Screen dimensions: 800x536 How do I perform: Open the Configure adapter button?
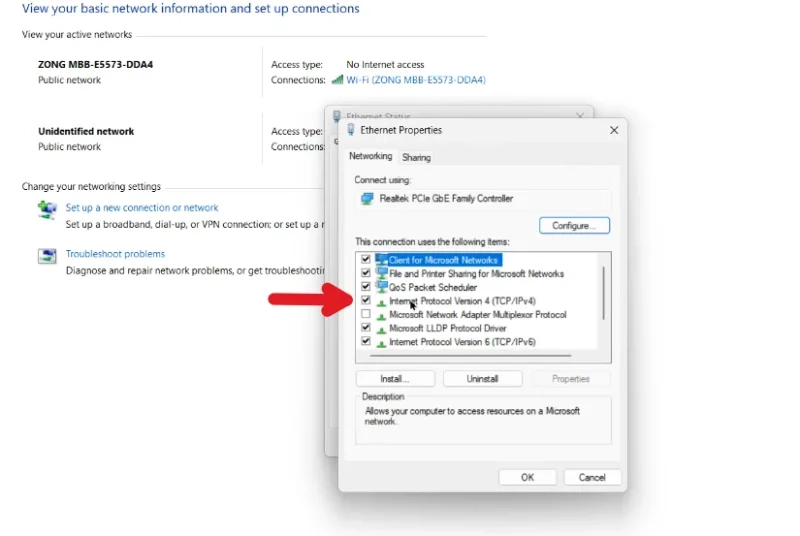(574, 225)
